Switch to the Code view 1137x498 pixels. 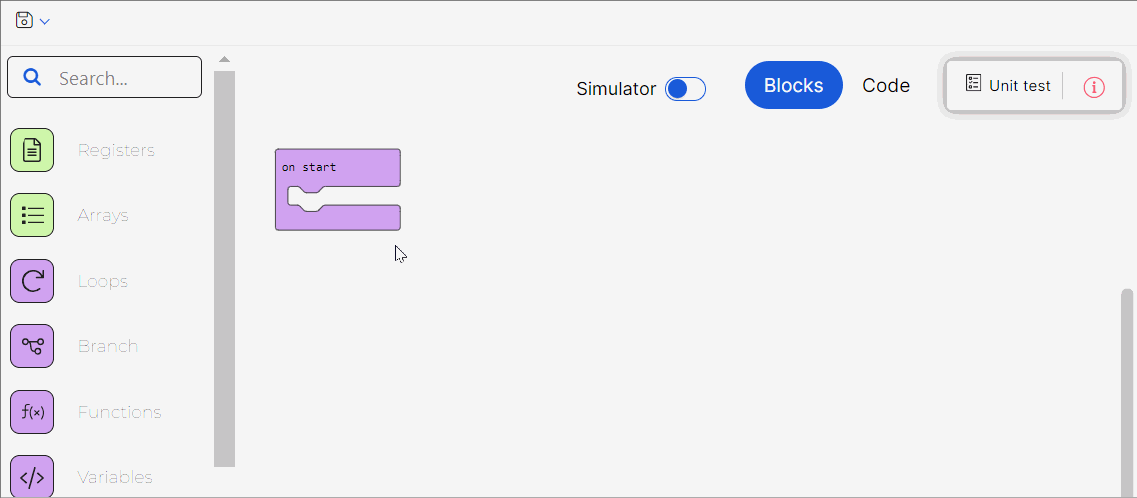tap(886, 86)
